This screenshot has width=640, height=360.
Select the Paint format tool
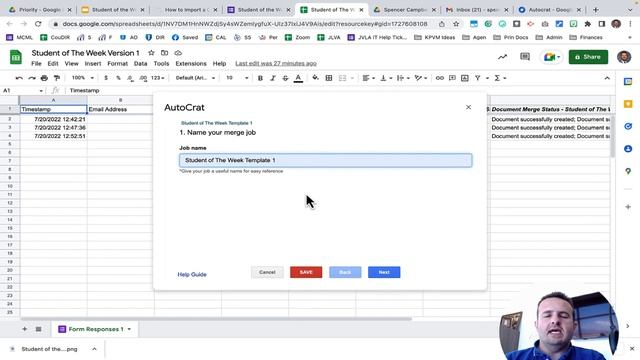pyautogui.click(x=57, y=78)
